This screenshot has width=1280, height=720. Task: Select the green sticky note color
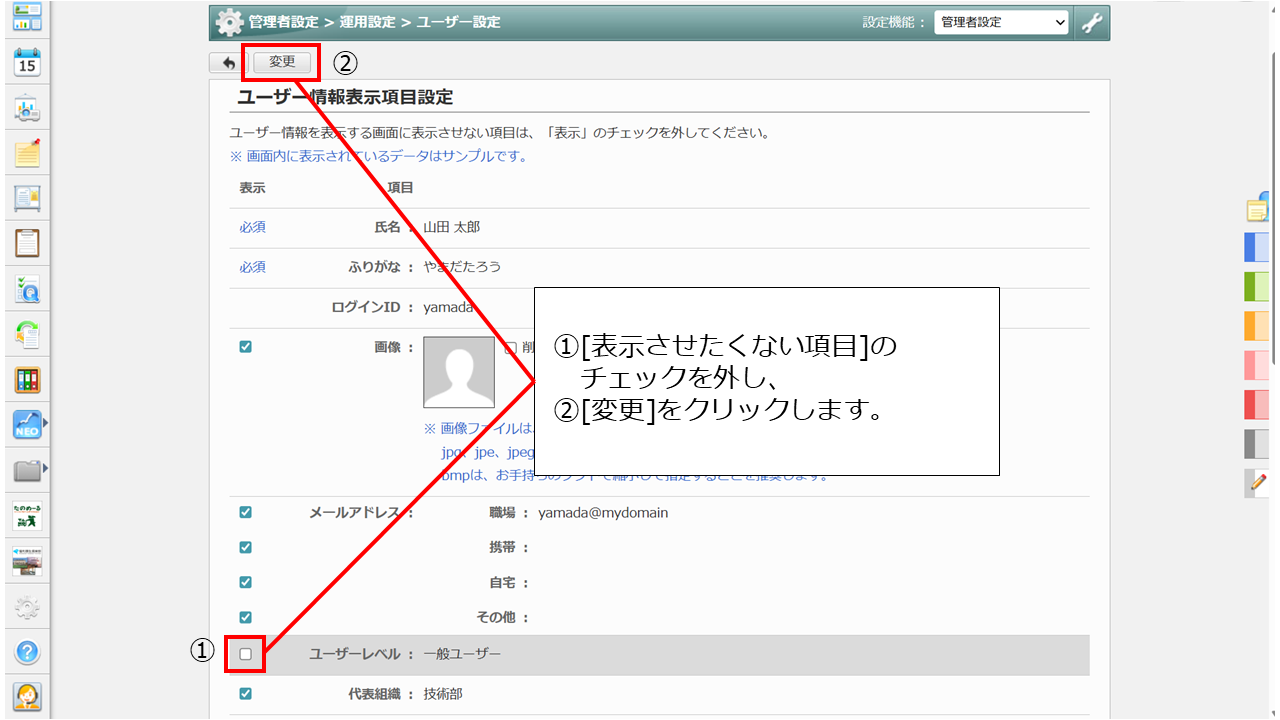coord(1256,287)
